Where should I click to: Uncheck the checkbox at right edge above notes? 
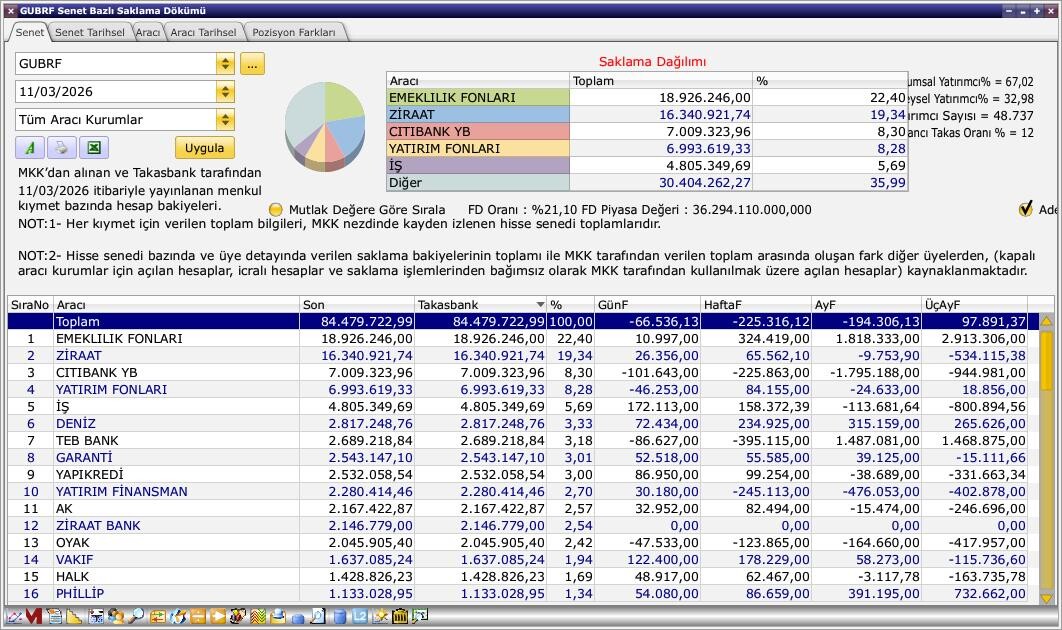point(1025,209)
